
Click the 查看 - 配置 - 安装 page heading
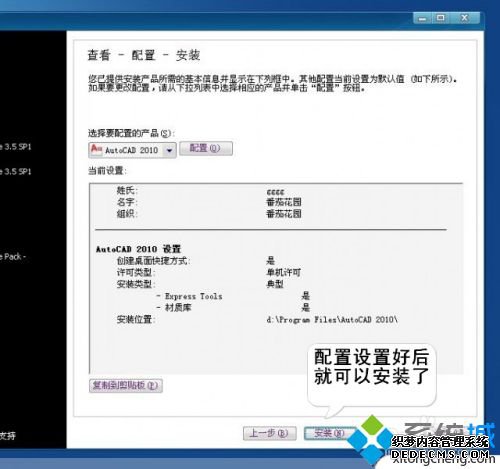point(144,55)
